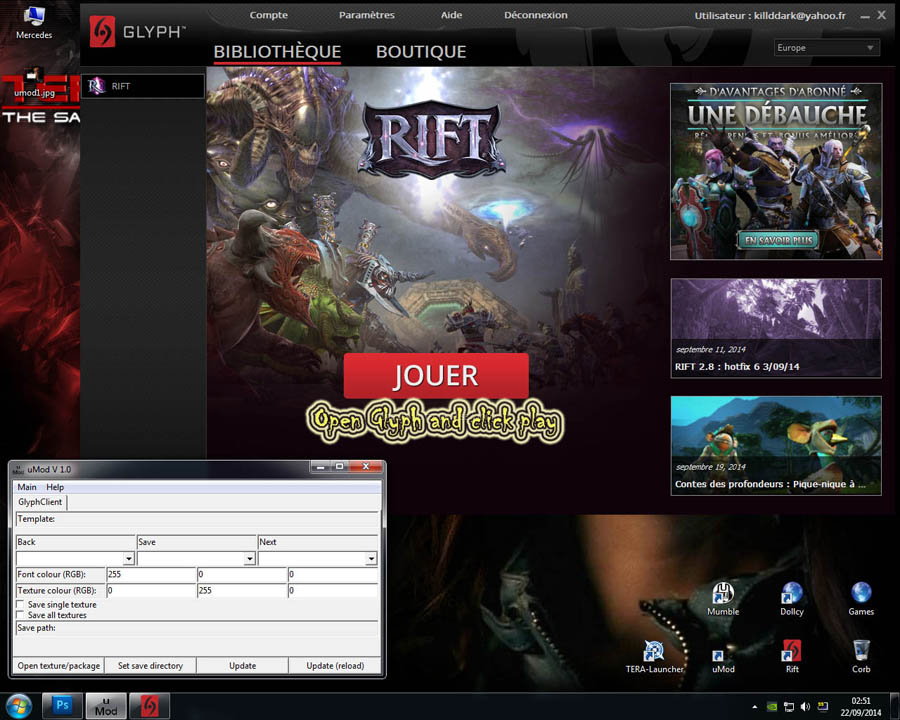Open the Next key dropdown in uMod

click(x=371, y=559)
